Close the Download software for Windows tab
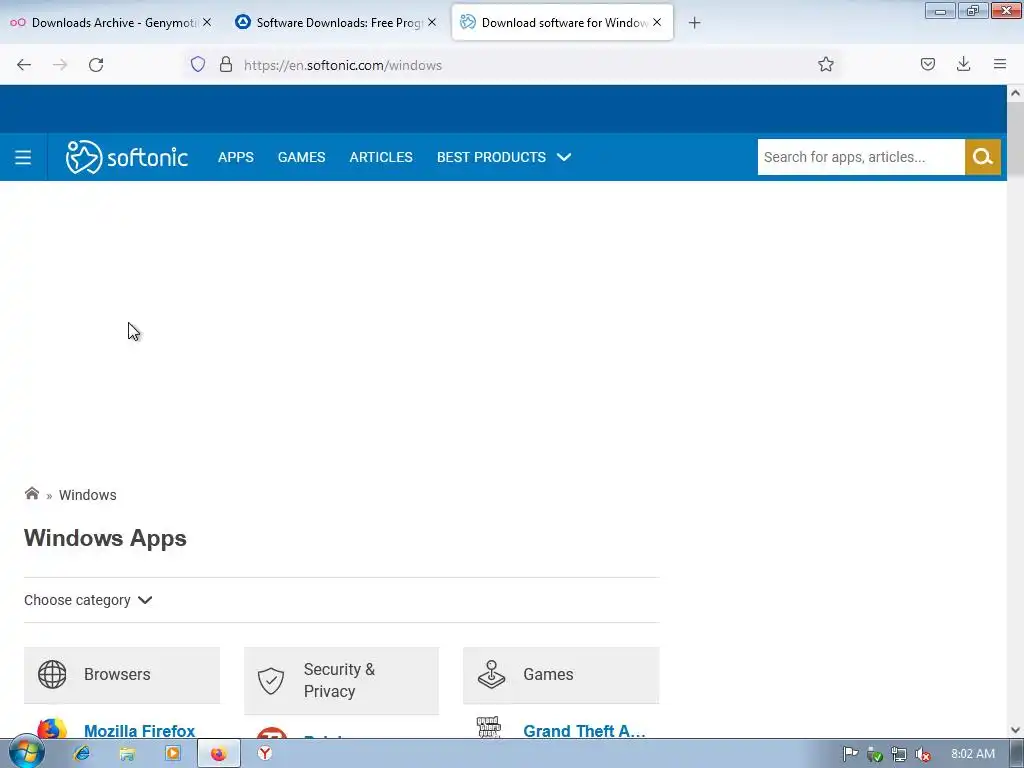The width and height of the screenshot is (1024, 768). coord(657,22)
